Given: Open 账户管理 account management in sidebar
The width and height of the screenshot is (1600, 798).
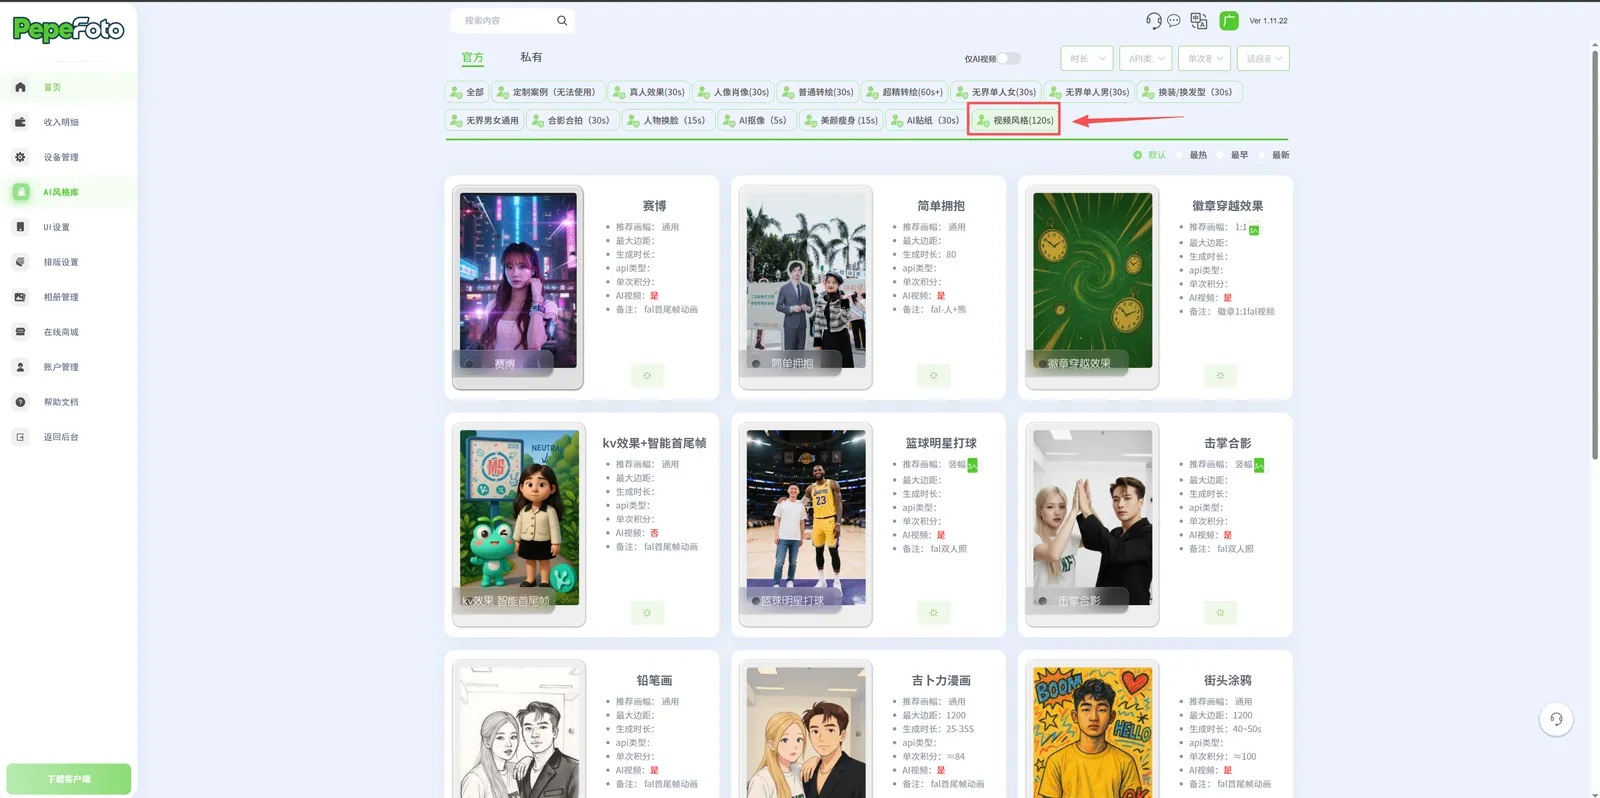Looking at the screenshot, I should pyautogui.click(x=68, y=367).
